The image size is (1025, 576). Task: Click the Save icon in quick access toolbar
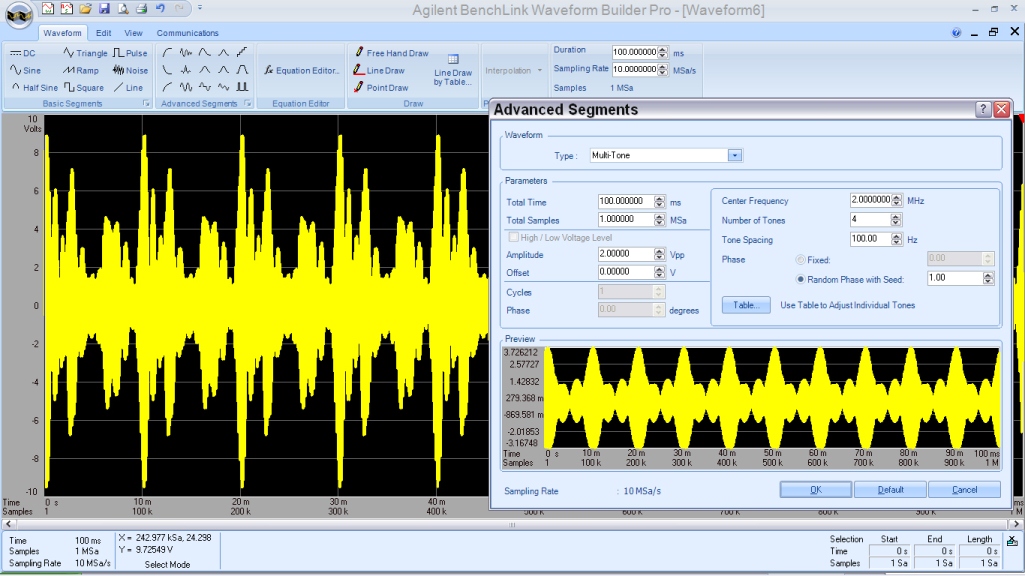pos(104,9)
